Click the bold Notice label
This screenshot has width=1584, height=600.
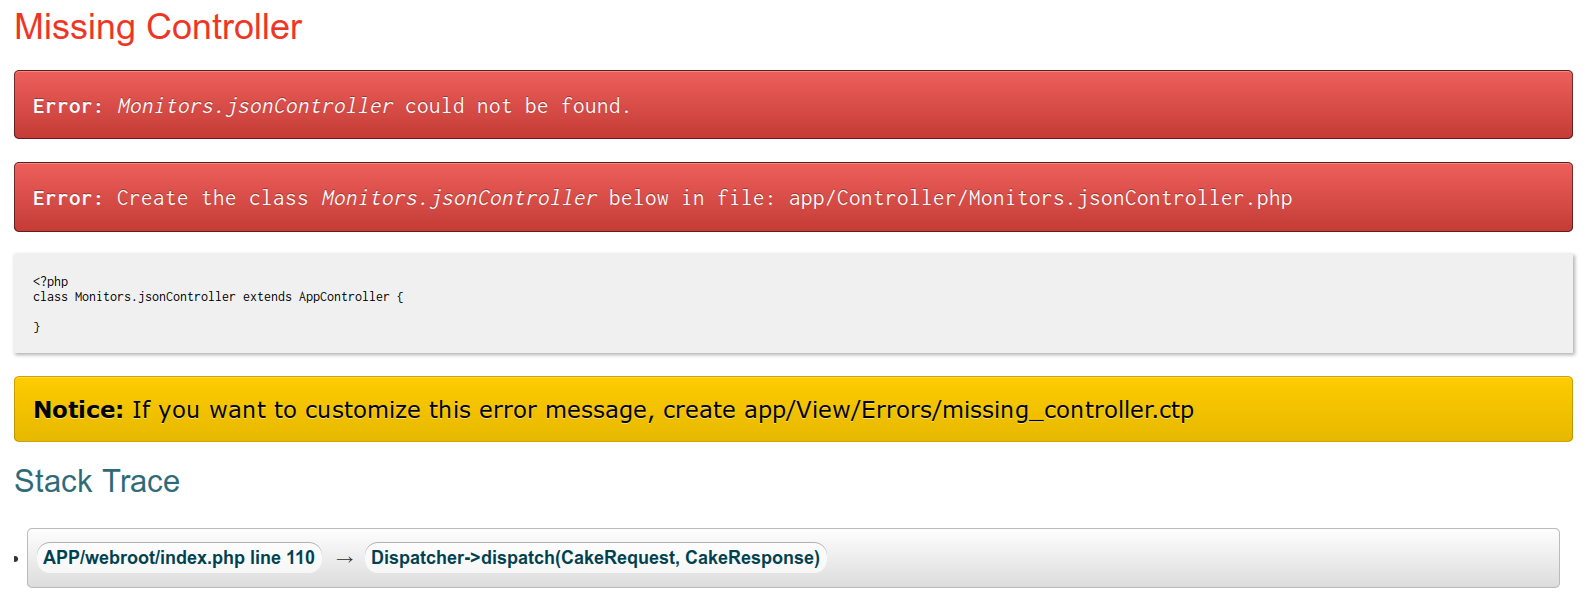click(x=79, y=409)
